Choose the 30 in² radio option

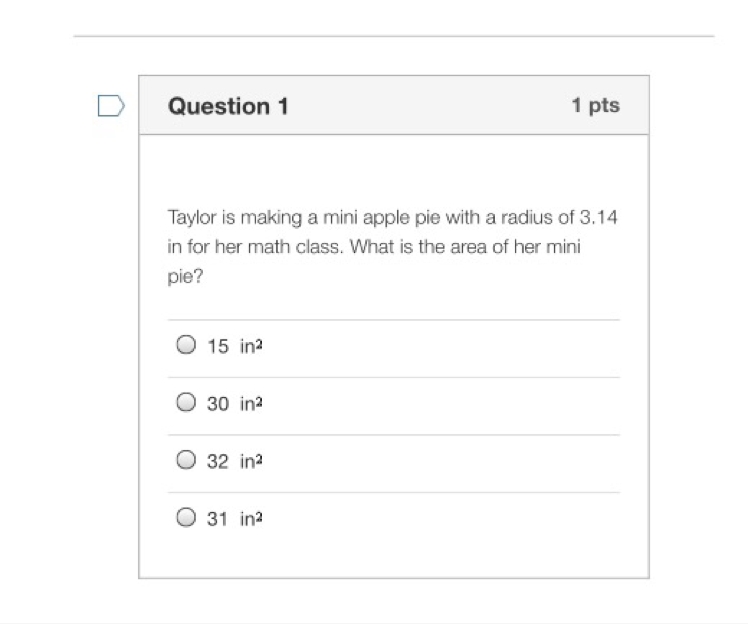[186, 402]
